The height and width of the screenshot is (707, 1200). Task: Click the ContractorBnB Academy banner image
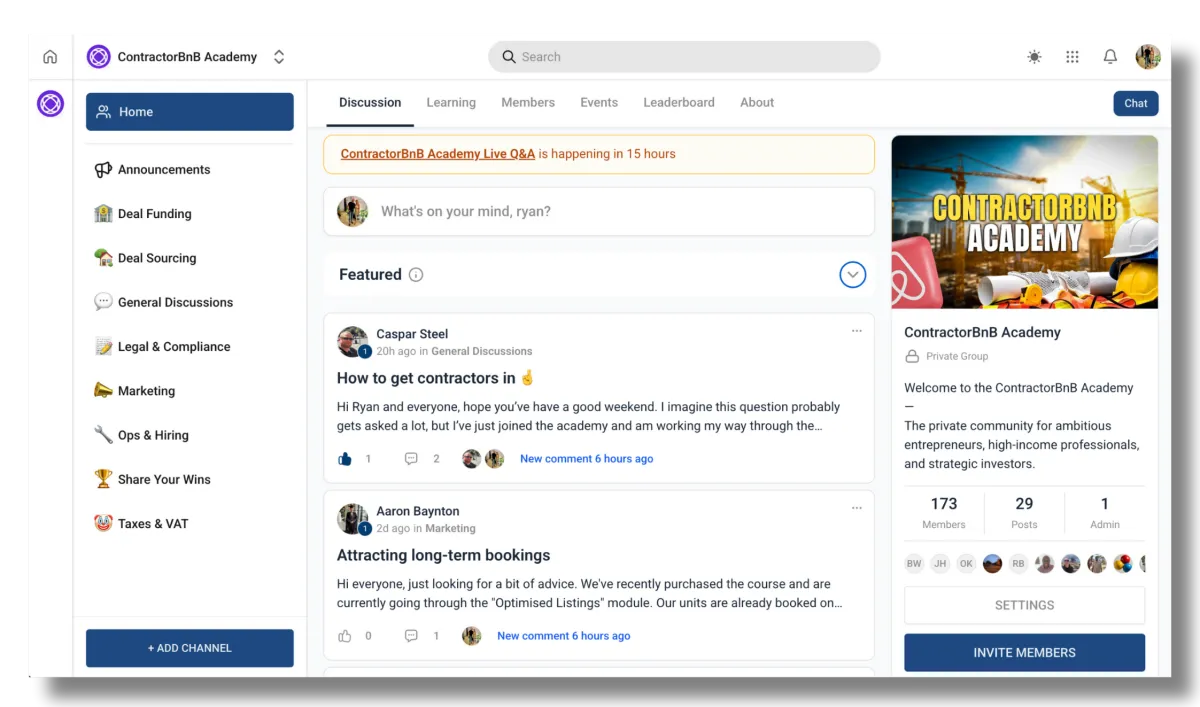click(x=1025, y=222)
